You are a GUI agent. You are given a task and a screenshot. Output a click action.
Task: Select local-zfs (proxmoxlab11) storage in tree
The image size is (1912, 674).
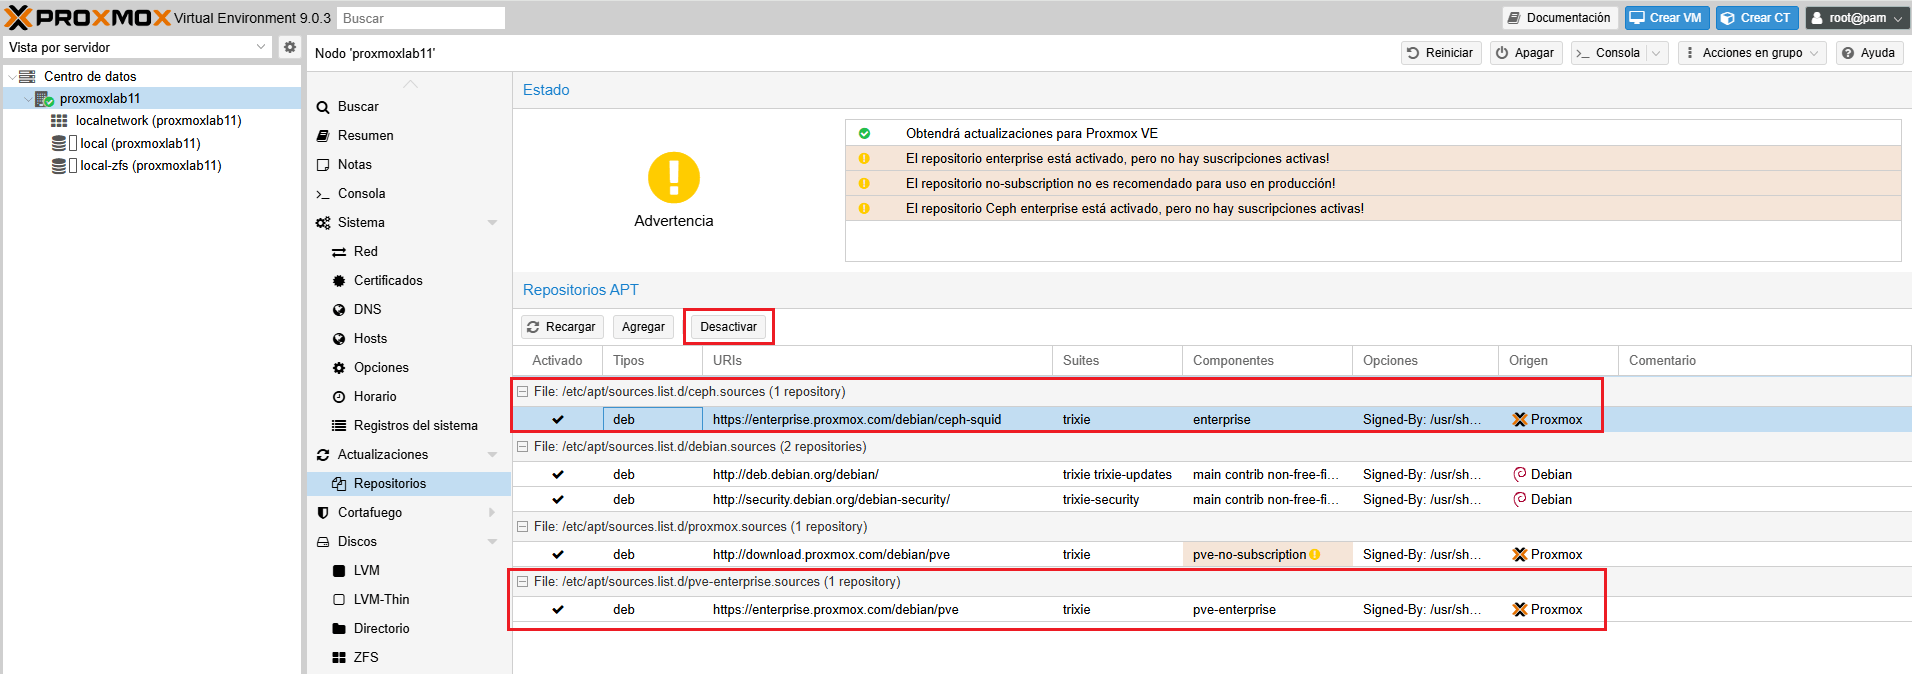click(151, 166)
